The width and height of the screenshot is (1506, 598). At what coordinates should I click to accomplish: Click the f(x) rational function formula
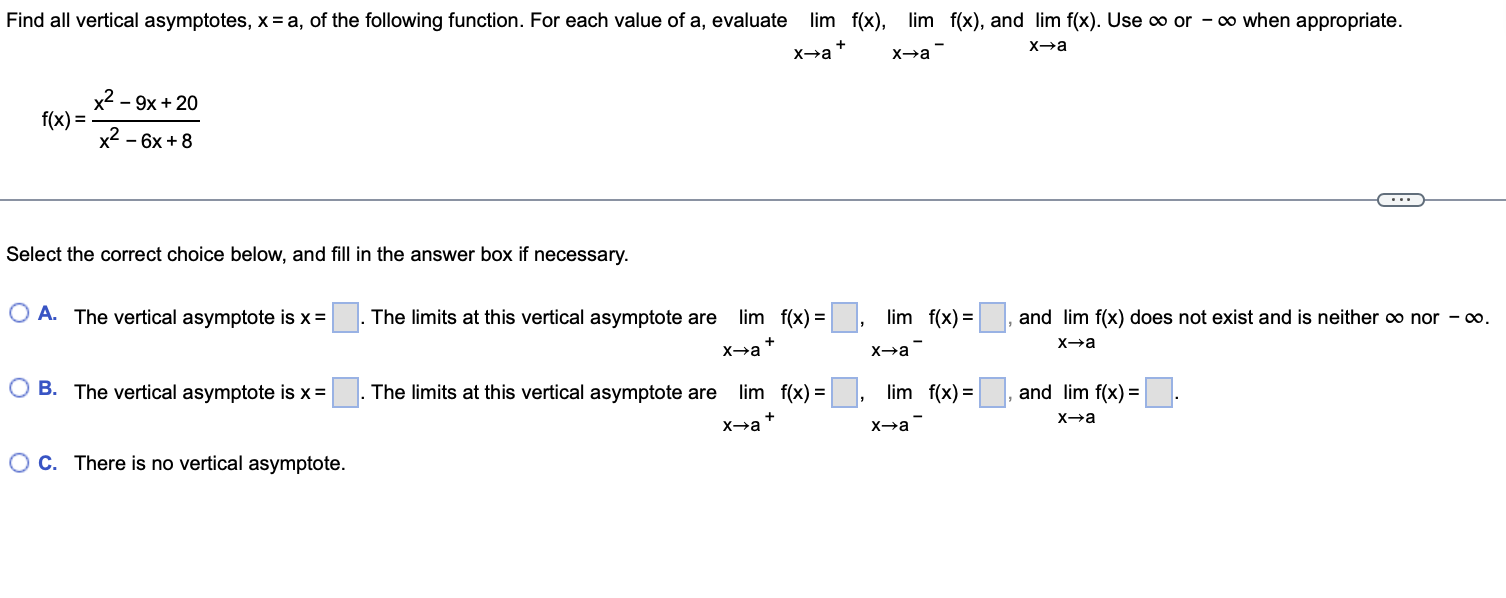point(120,119)
